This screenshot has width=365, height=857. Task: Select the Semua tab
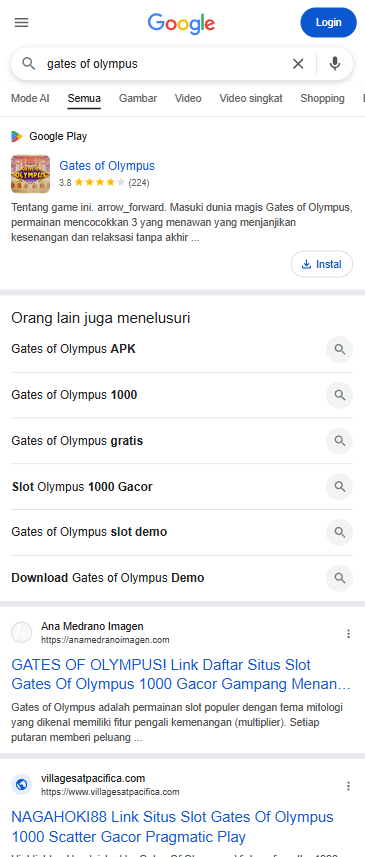tap(84, 98)
